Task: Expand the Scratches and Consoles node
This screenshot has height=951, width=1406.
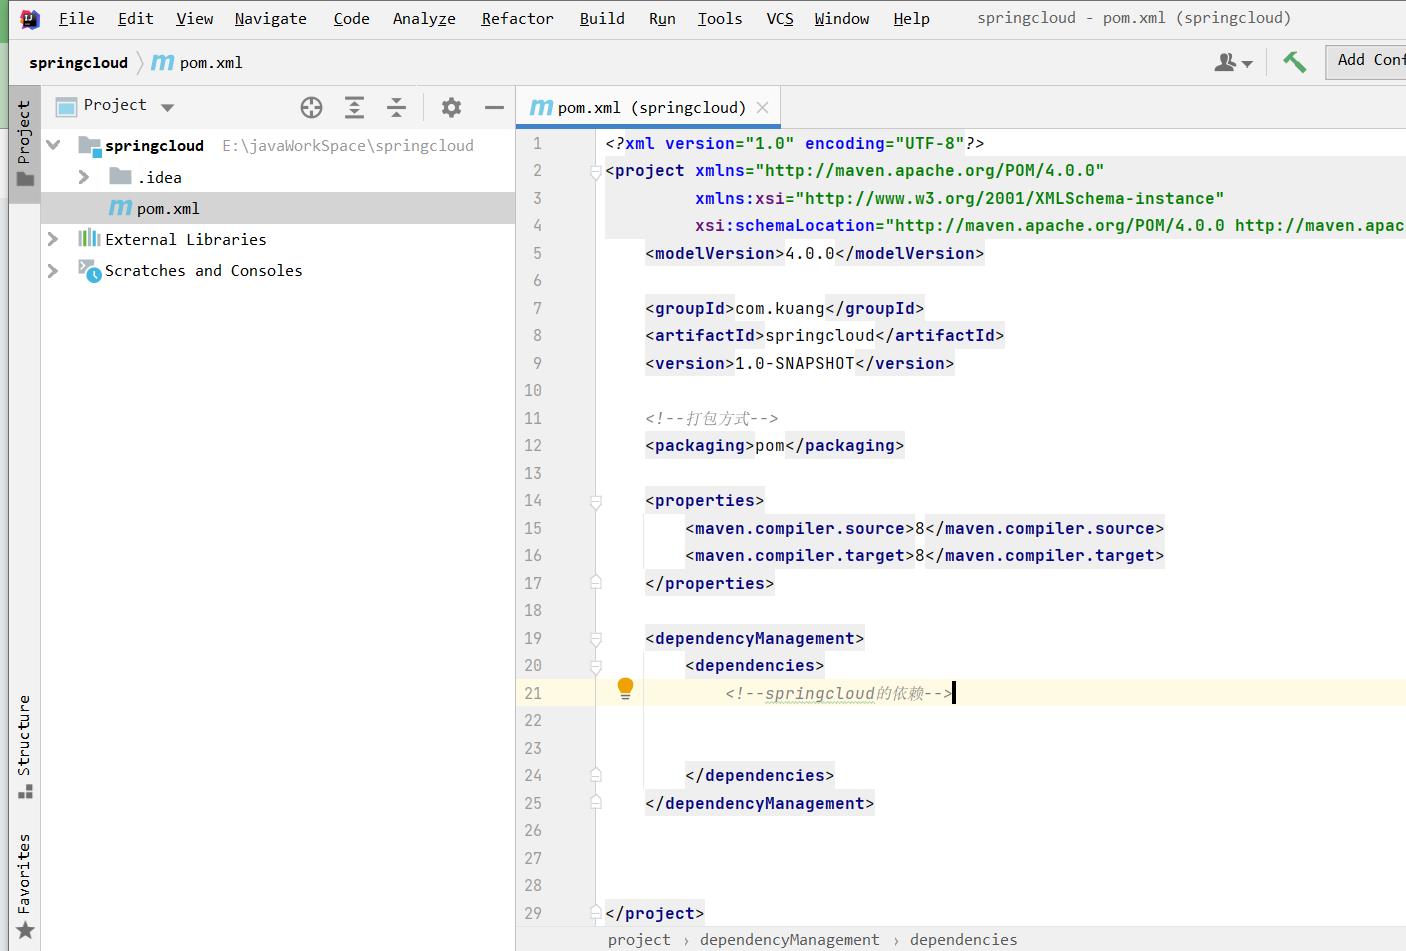Action: [53, 270]
